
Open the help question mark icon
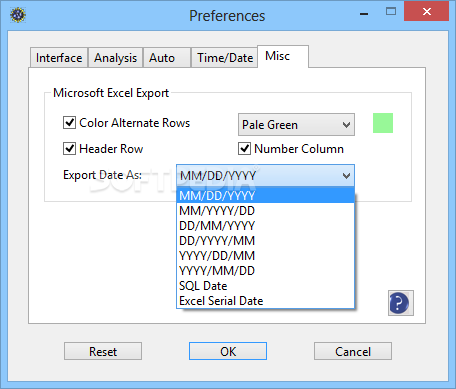click(x=401, y=303)
